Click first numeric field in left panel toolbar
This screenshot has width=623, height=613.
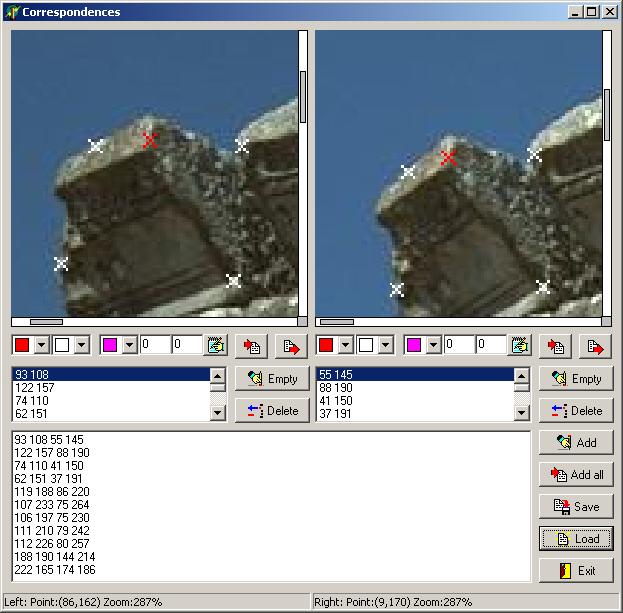coord(155,344)
